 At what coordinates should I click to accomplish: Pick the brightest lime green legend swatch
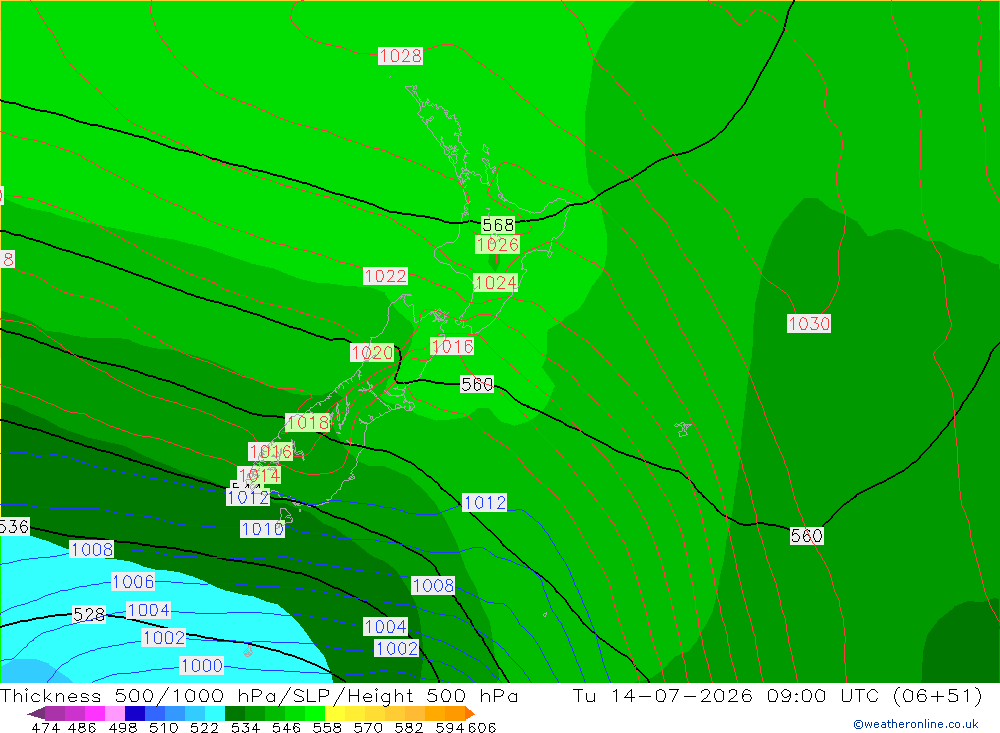[x=315, y=713]
